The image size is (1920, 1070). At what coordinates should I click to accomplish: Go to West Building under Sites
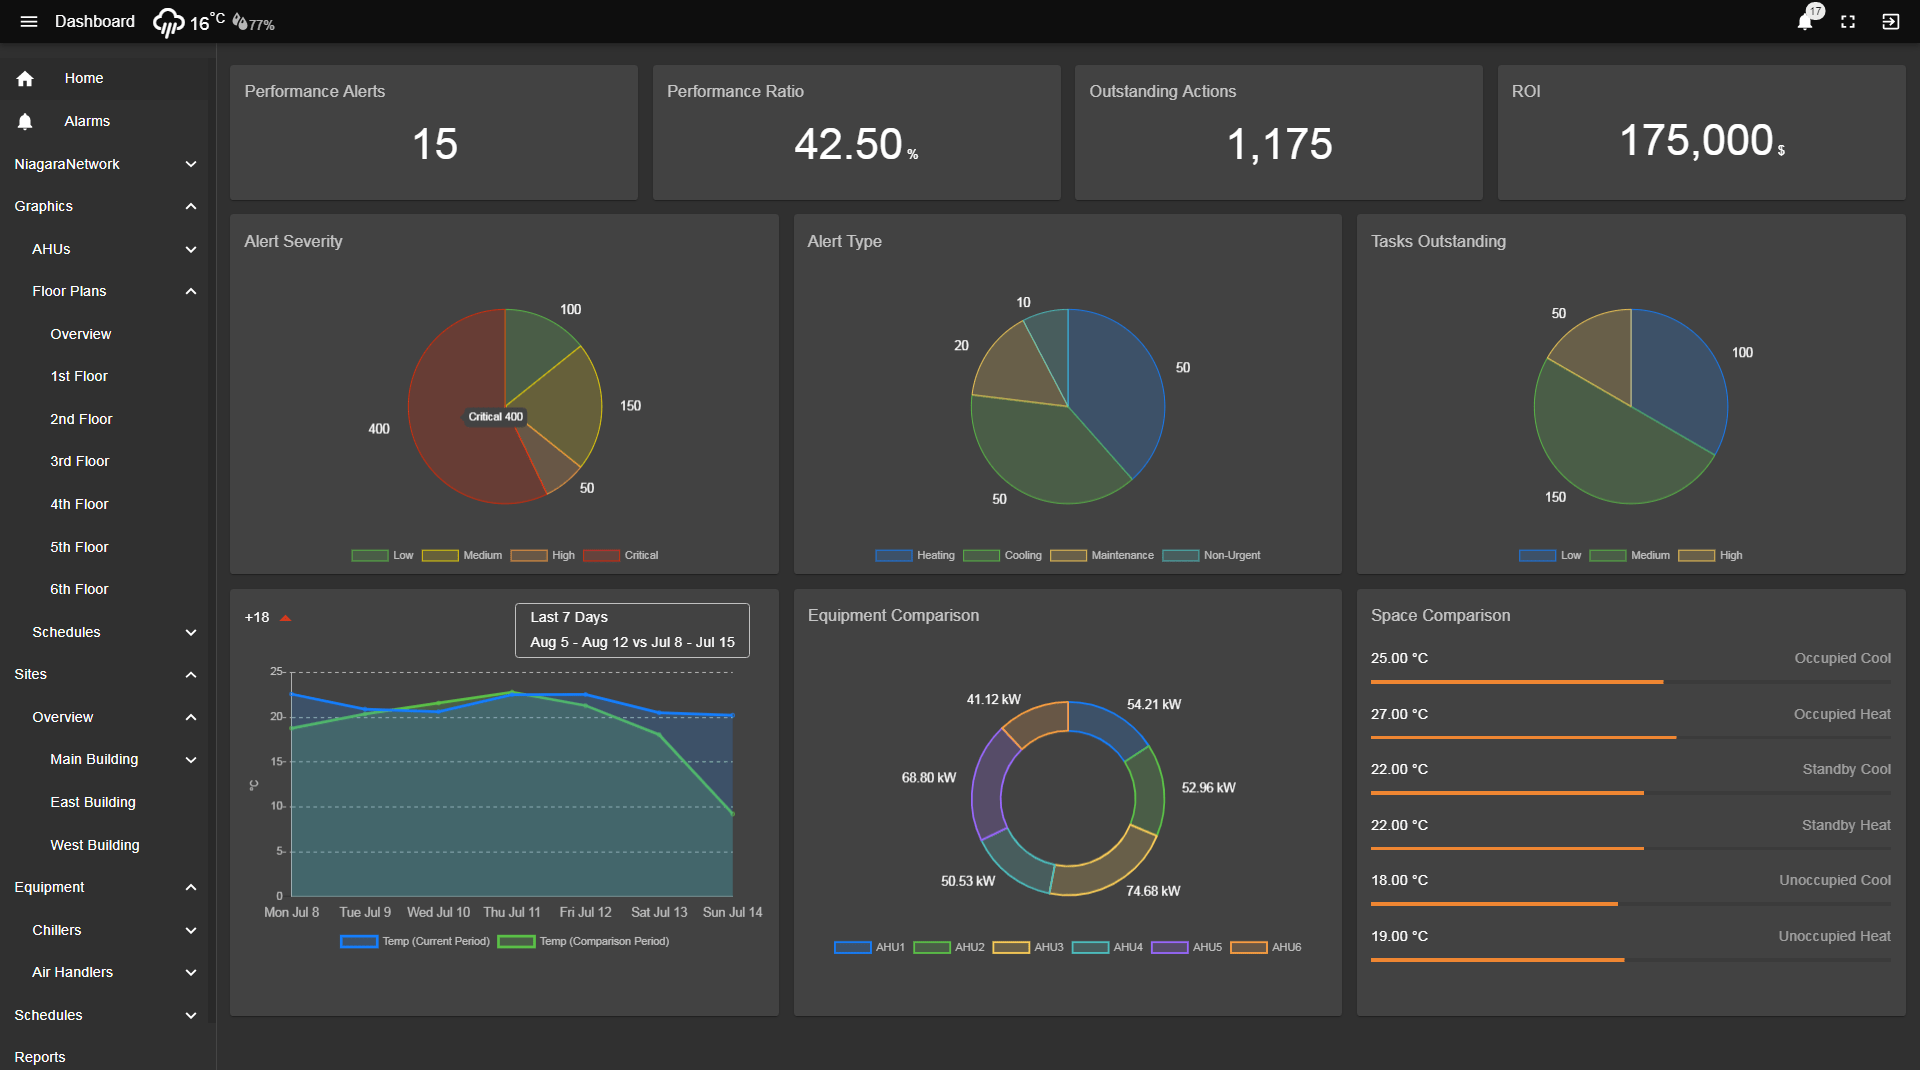click(95, 845)
